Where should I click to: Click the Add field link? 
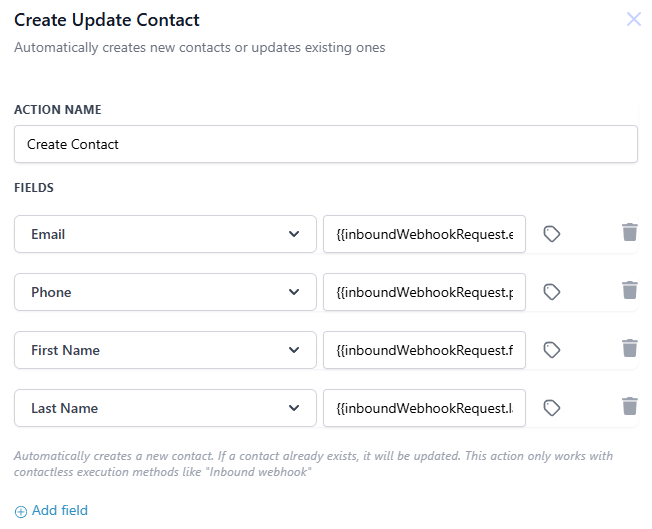tap(59, 510)
